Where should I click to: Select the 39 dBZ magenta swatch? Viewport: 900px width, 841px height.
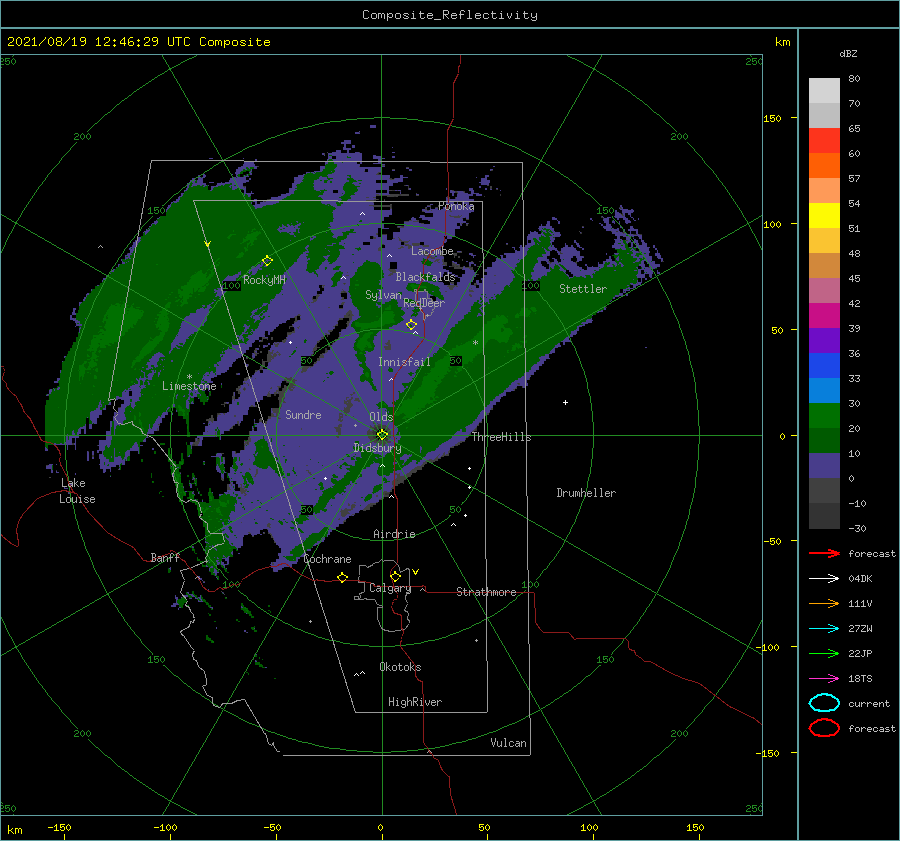pyautogui.click(x=824, y=315)
